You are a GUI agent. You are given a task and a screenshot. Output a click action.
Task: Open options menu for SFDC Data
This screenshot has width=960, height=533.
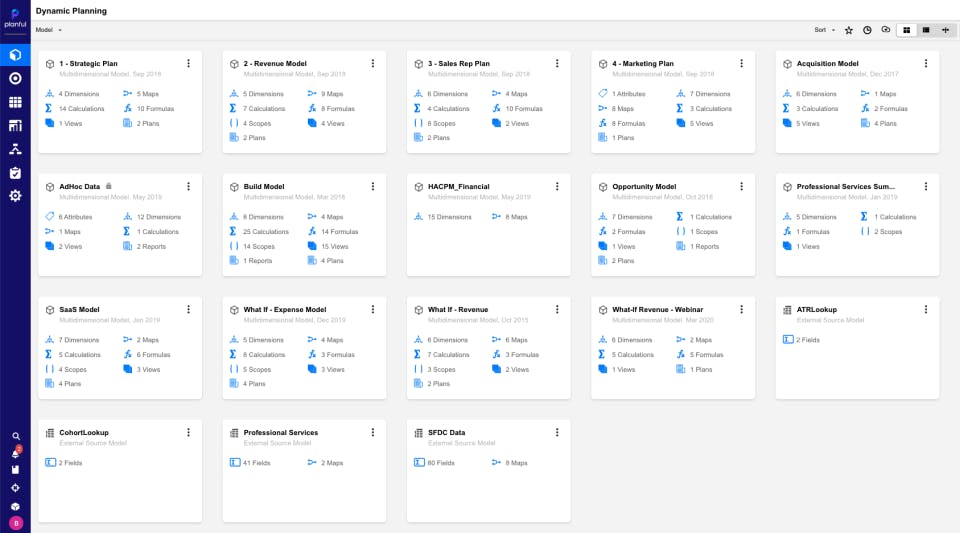557,433
